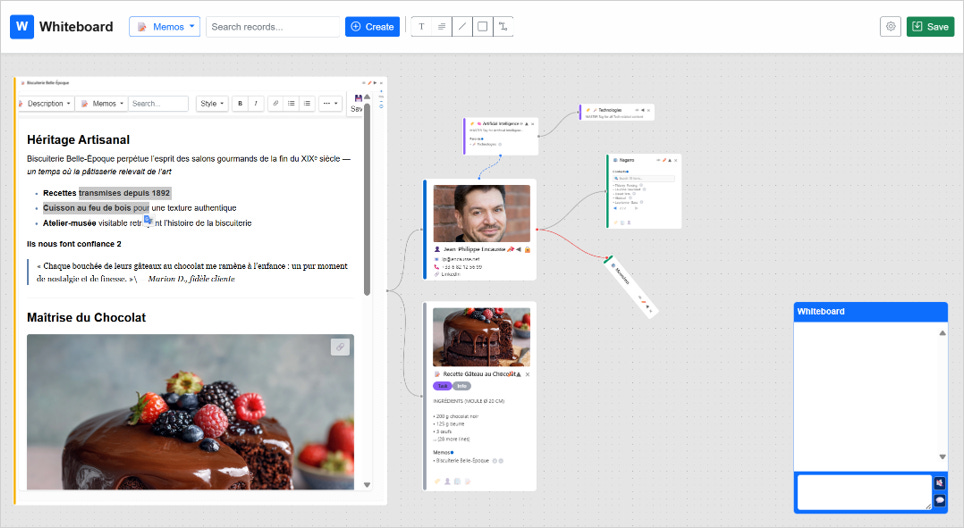Toggle numbered list in editor

307,103
